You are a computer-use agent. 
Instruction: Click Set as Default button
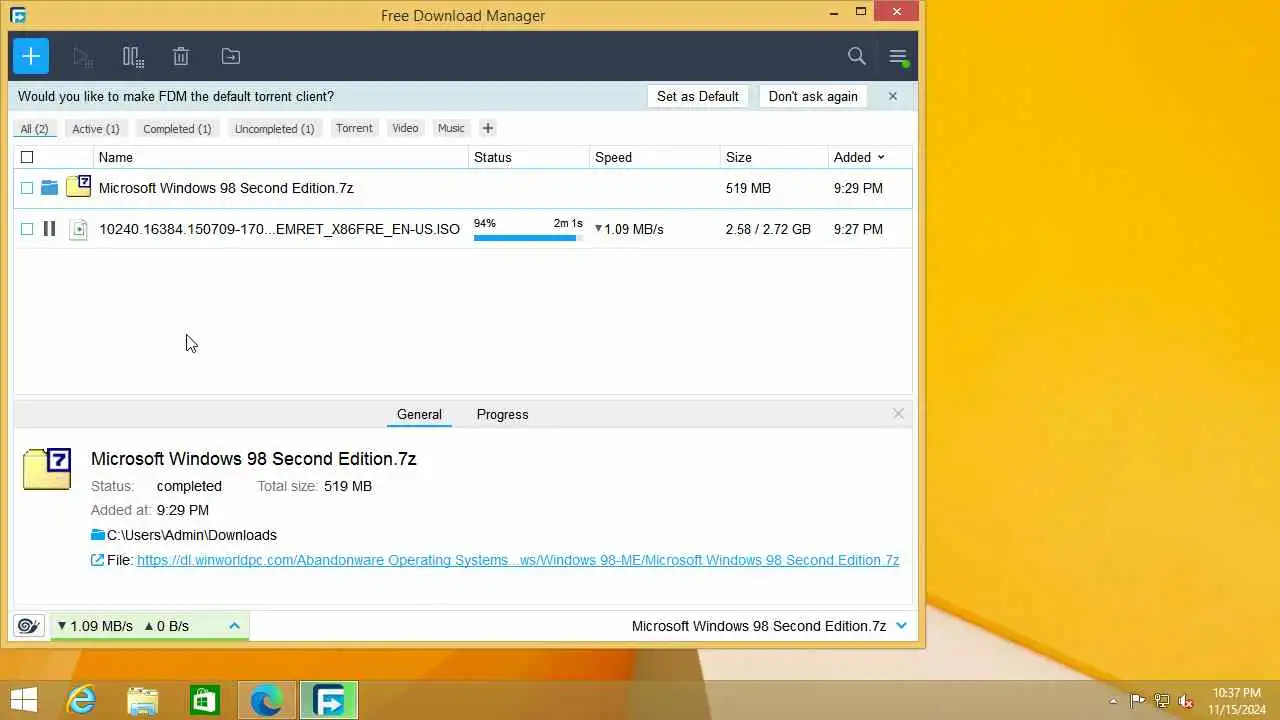[698, 96]
